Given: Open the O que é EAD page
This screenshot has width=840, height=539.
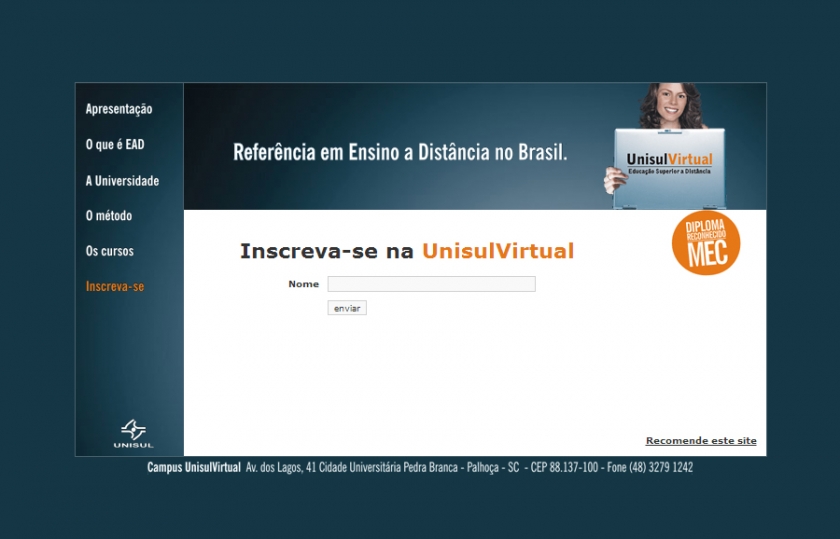Looking at the screenshot, I should pyautogui.click(x=115, y=145).
